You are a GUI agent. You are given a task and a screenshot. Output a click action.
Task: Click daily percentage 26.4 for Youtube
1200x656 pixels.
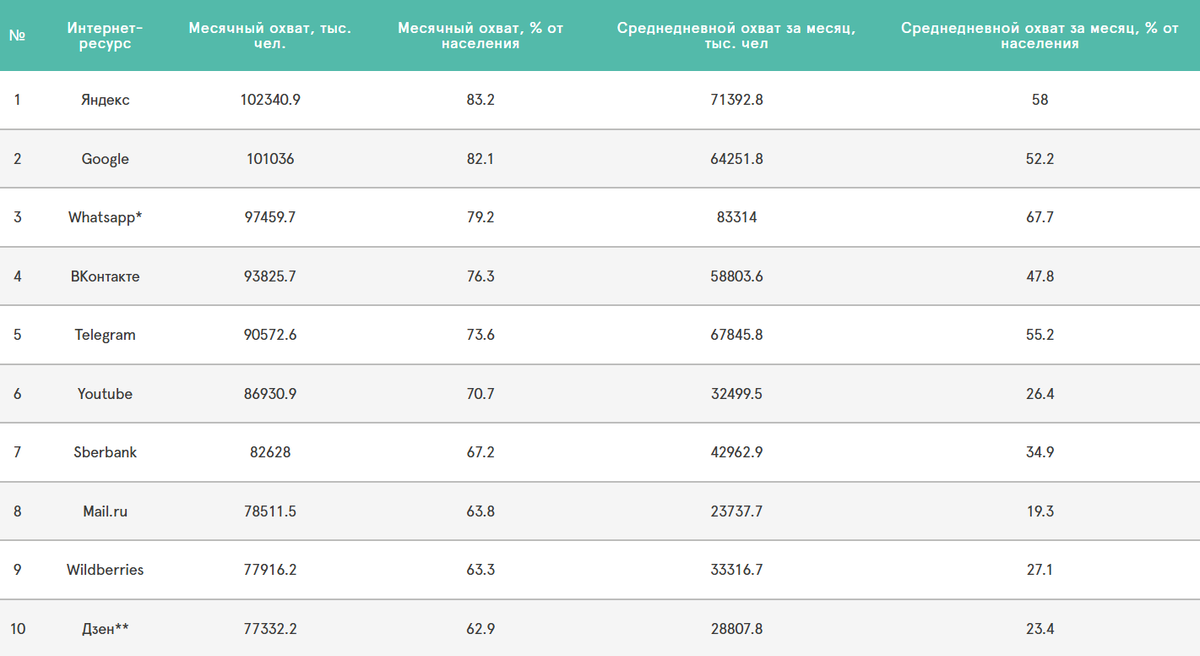click(1040, 394)
